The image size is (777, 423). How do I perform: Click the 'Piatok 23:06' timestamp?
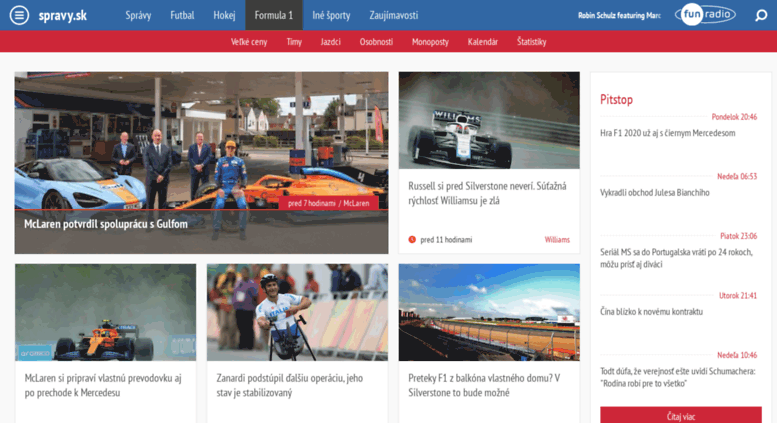pos(738,236)
